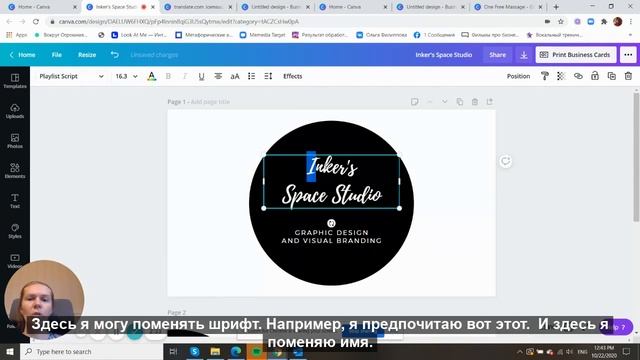Open the letter and line spacing options
The width and height of the screenshot is (640, 360).
(268, 76)
